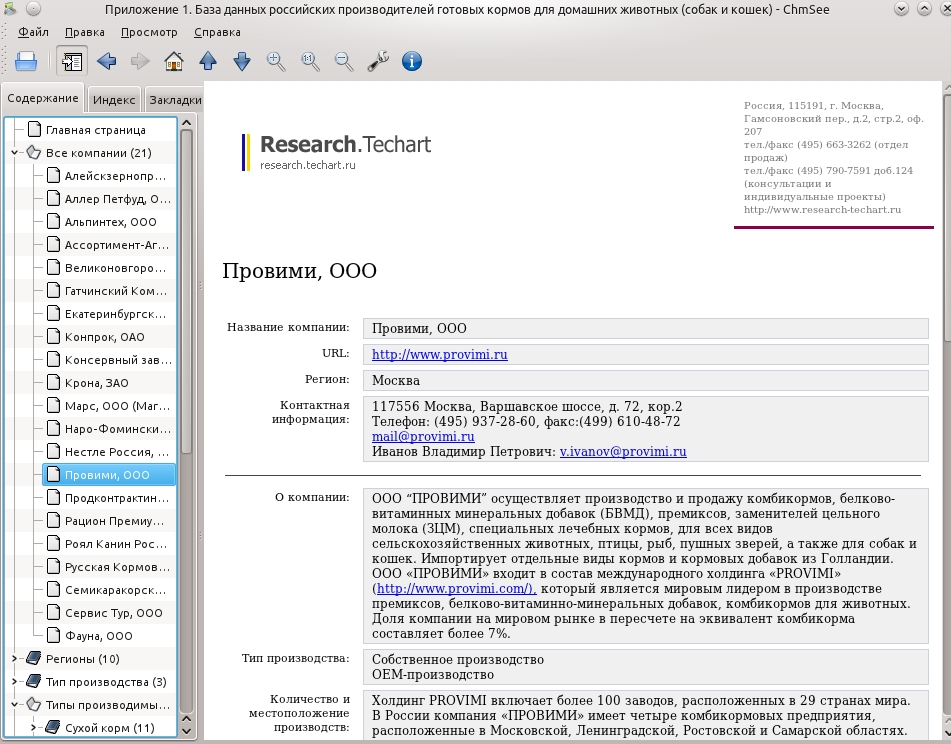Click the contents tree scroll-up arrow

[187, 123]
